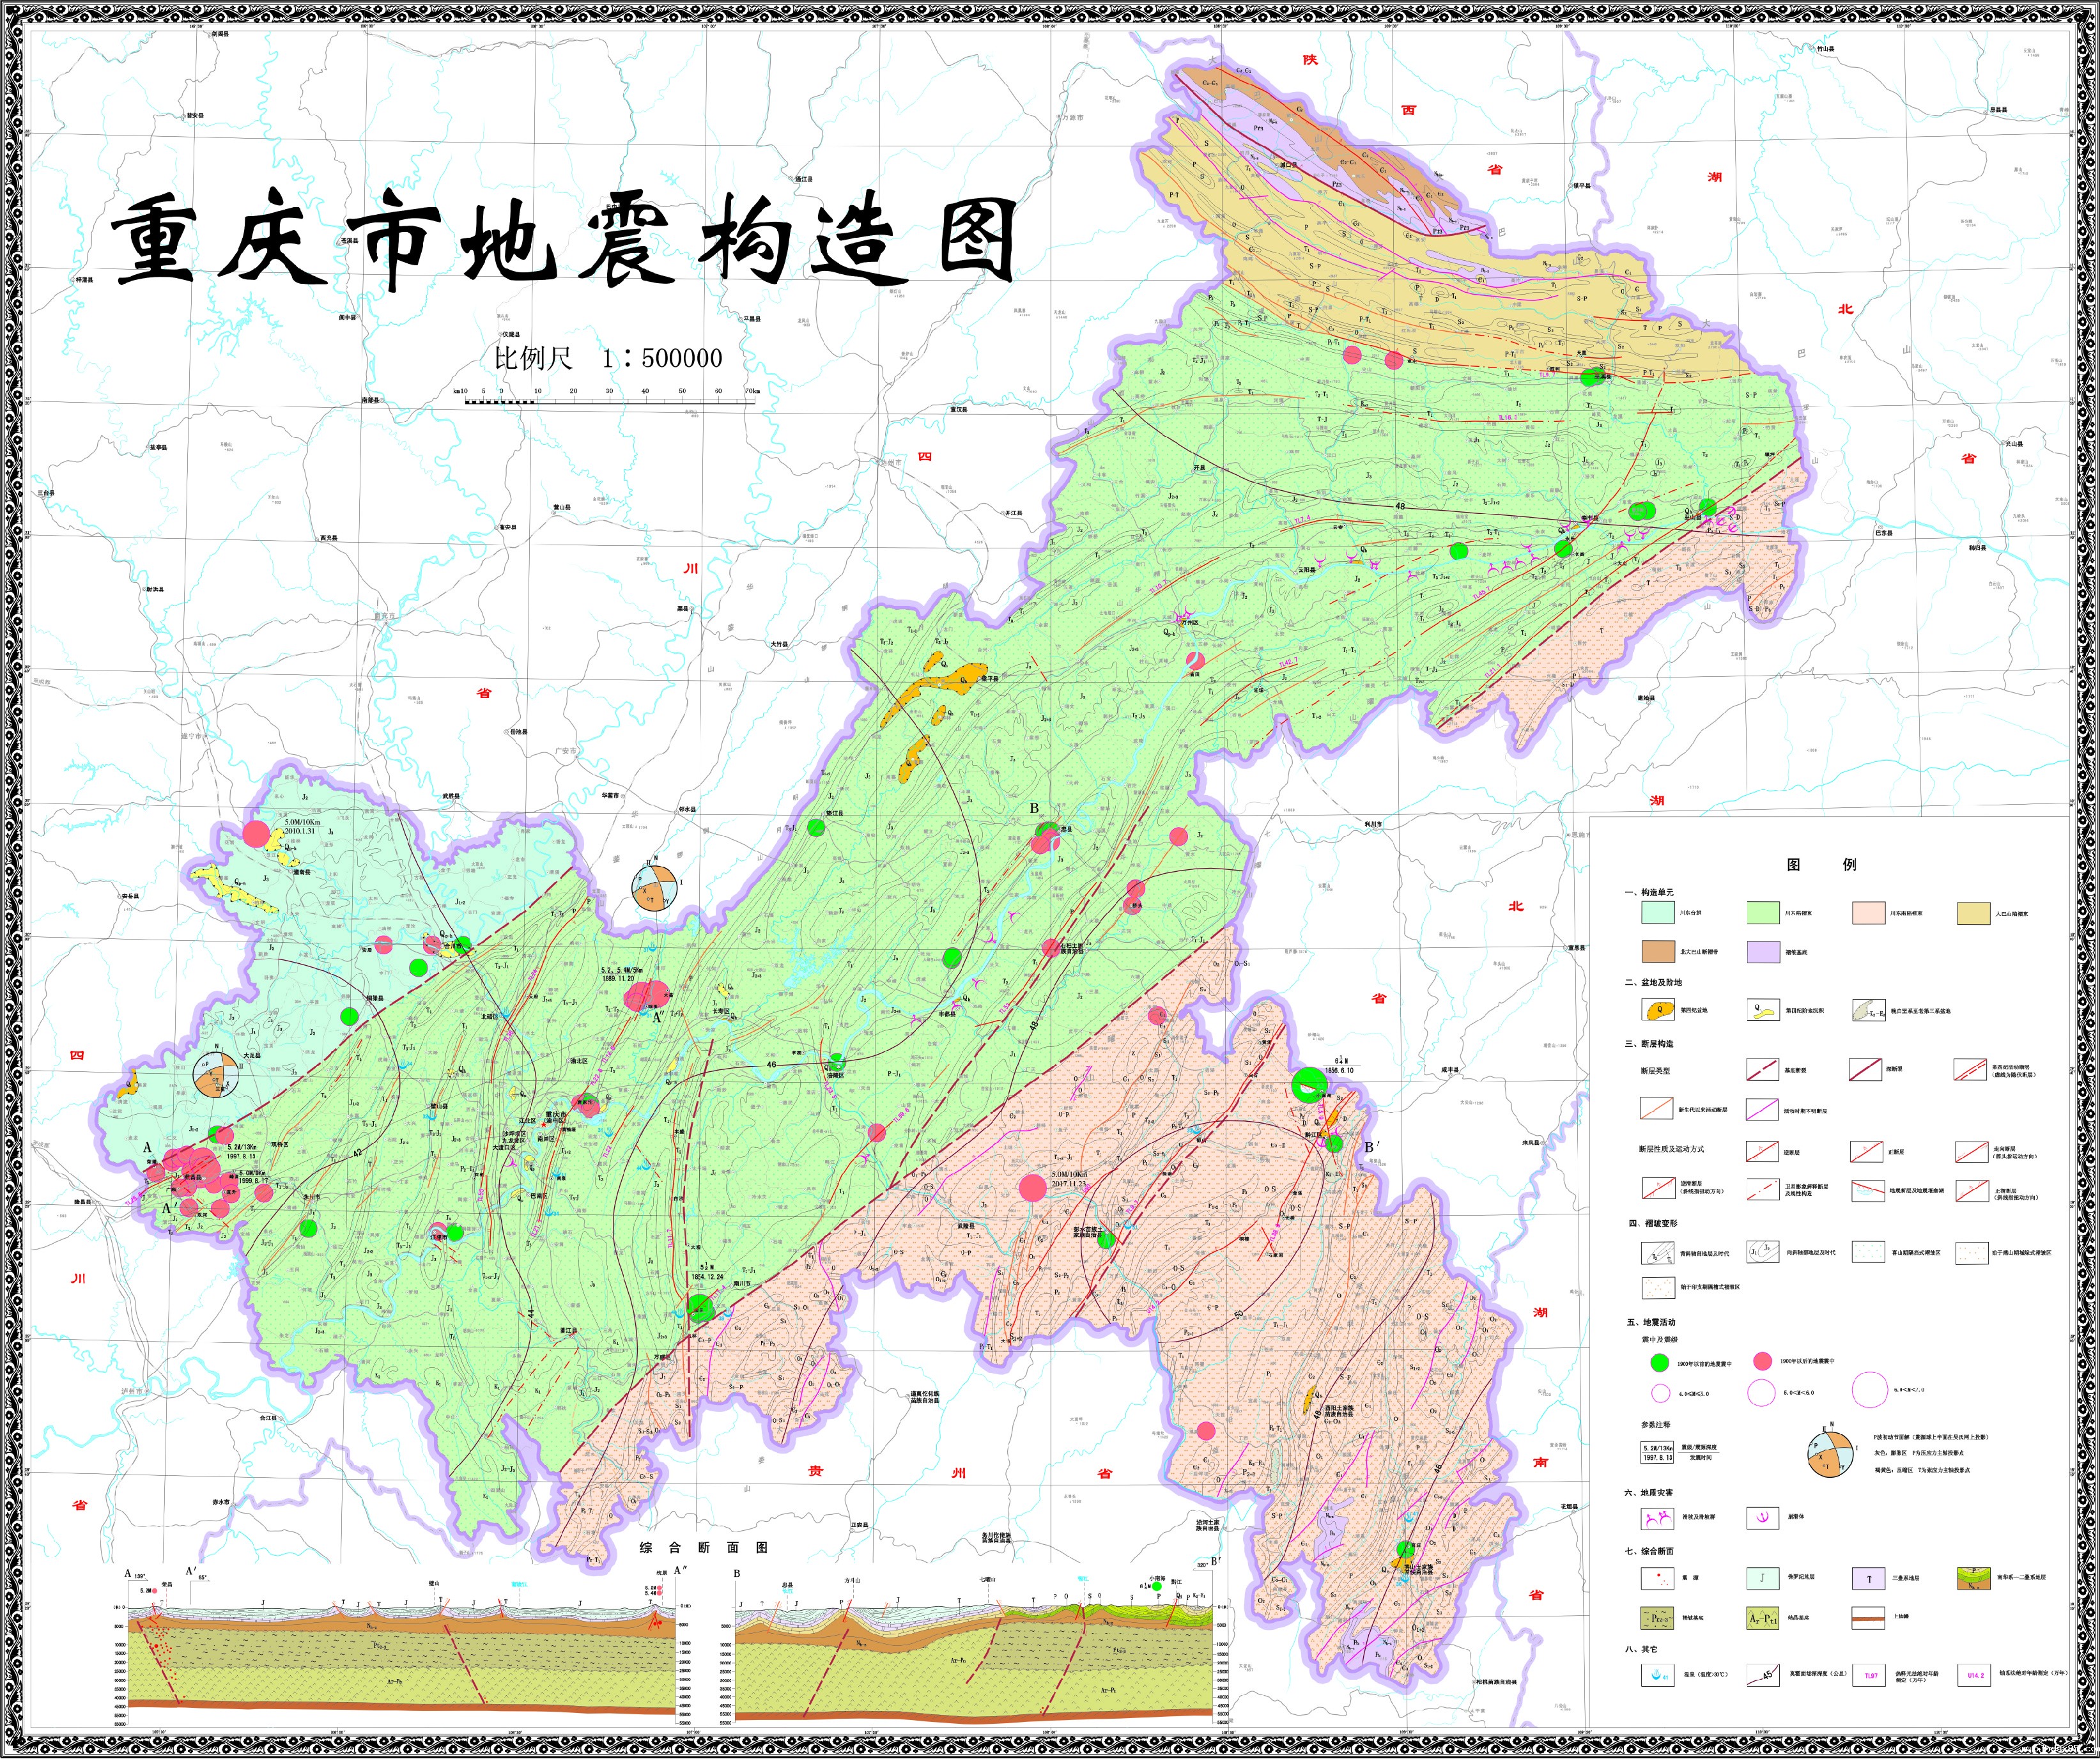This screenshot has width=2100, height=1759.
Task: Click the 5.2M/13Km parameter annotation box in legend
Action: pos(1657,1453)
